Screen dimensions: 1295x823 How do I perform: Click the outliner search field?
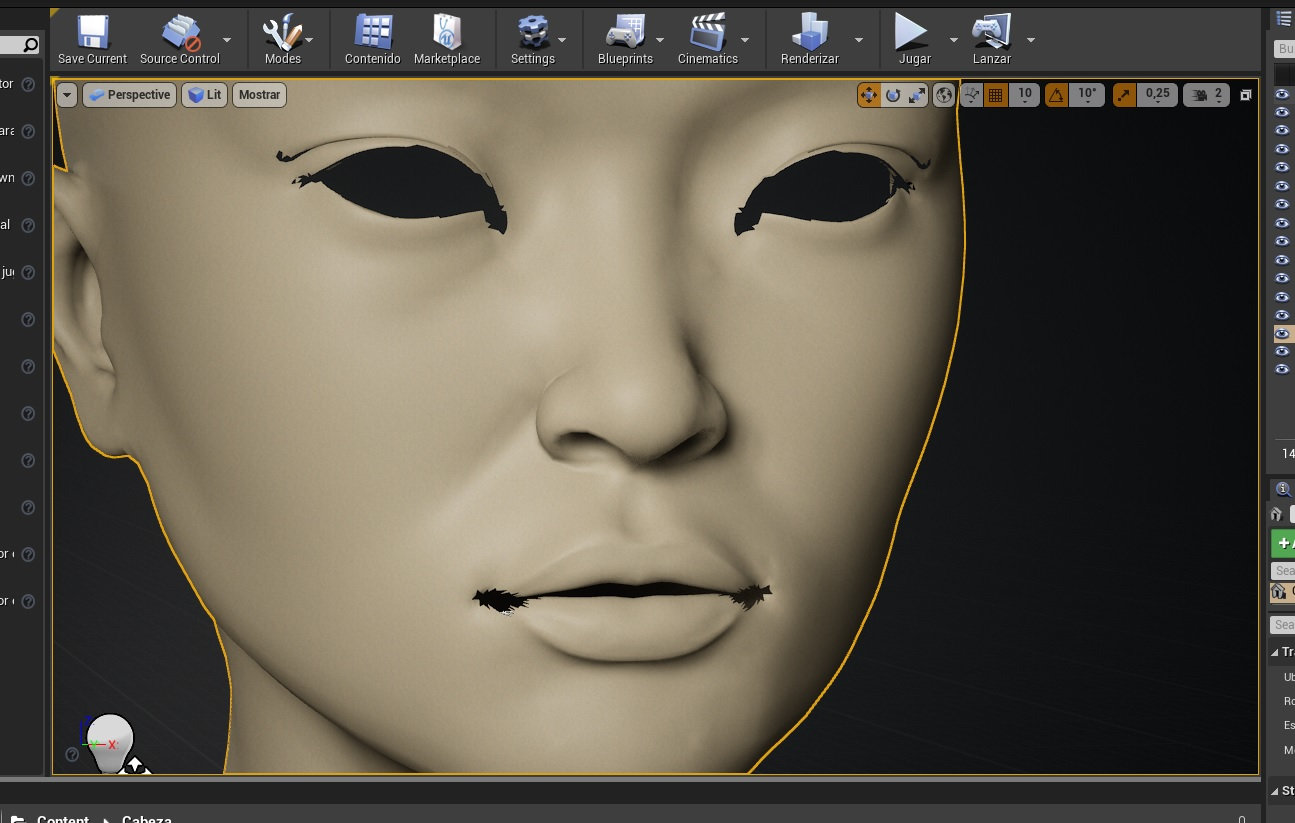pos(1284,48)
